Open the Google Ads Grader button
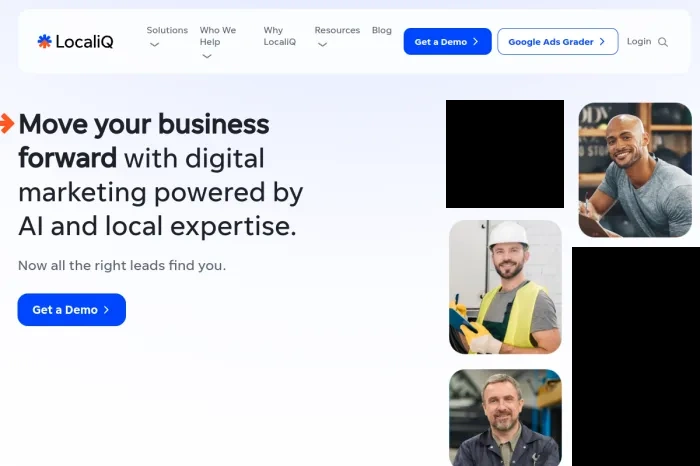 click(x=558, y=42)
